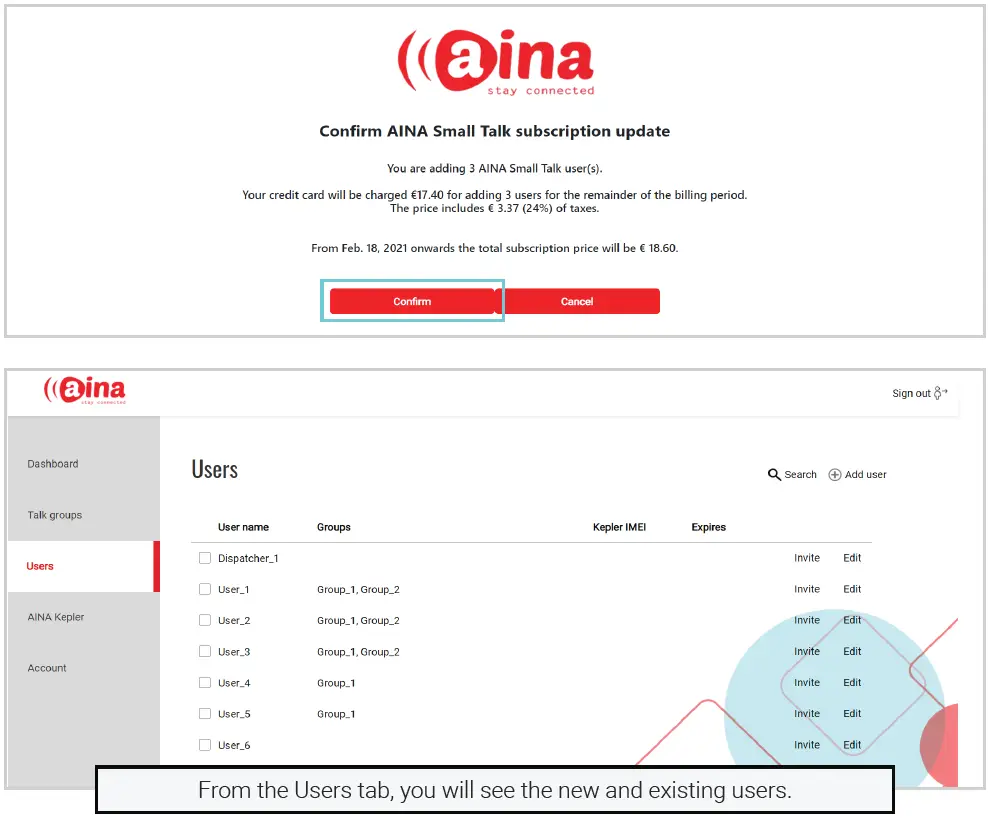Screen dimensions: 988x818
Task: Invite User_1
Action: click(x=807, y=589)
